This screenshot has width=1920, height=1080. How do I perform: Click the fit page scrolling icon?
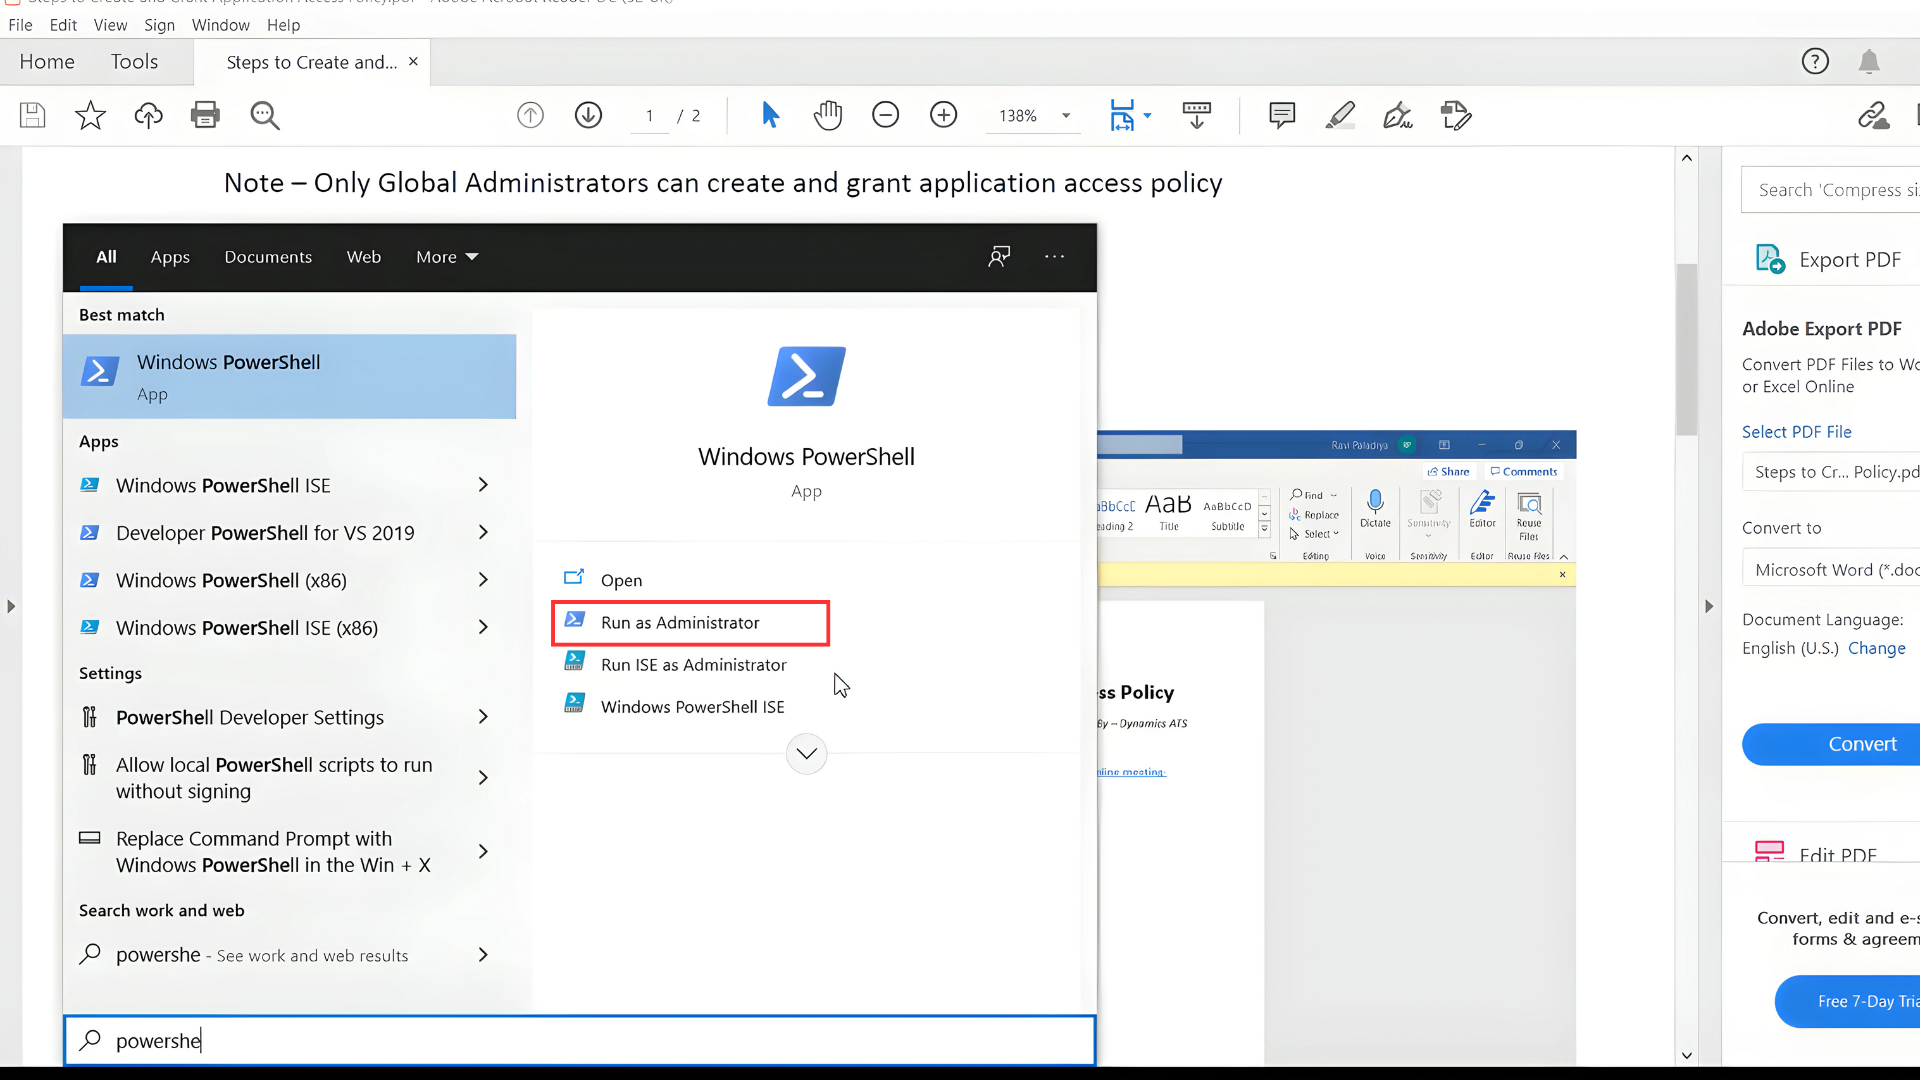click(x=1122, y=115)
